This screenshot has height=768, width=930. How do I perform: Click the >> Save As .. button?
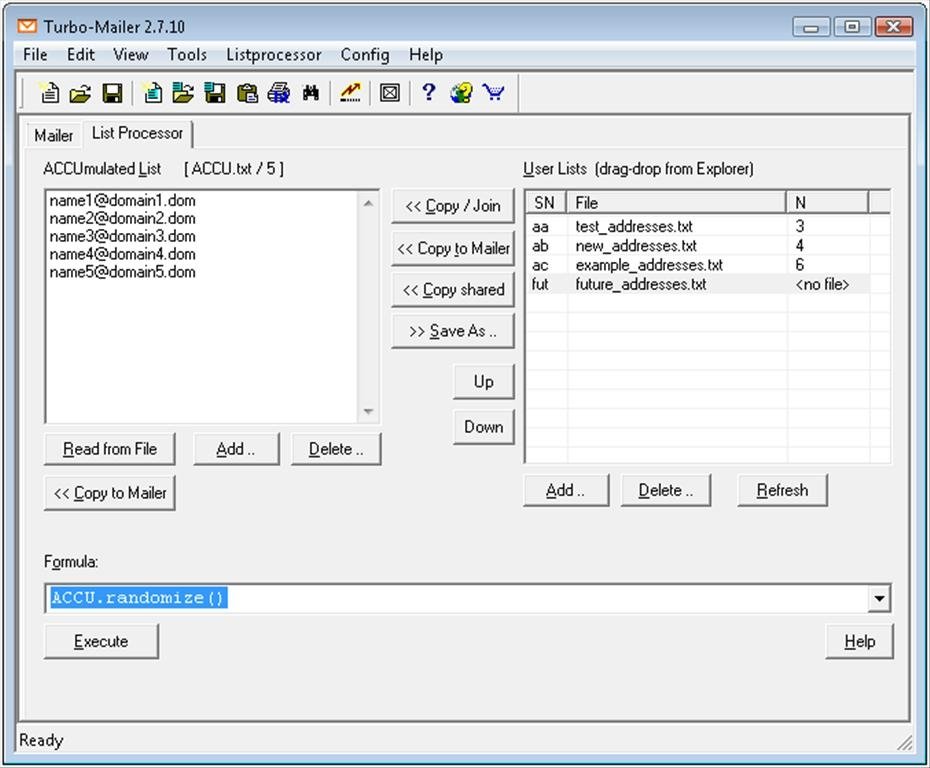[453, 331]
